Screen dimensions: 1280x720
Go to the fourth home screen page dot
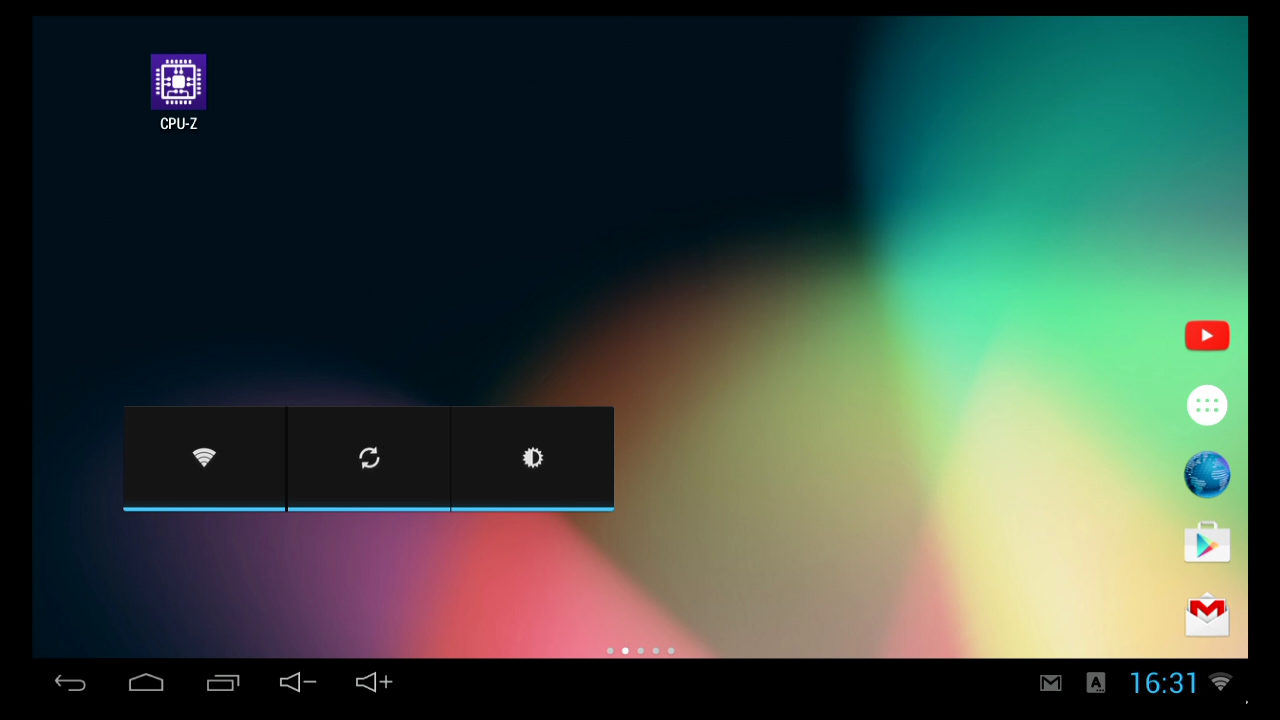(x=655, y=651)
